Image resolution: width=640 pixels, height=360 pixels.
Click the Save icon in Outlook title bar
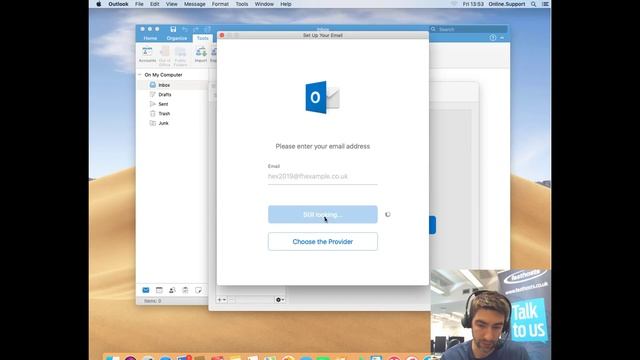(173, 29)
